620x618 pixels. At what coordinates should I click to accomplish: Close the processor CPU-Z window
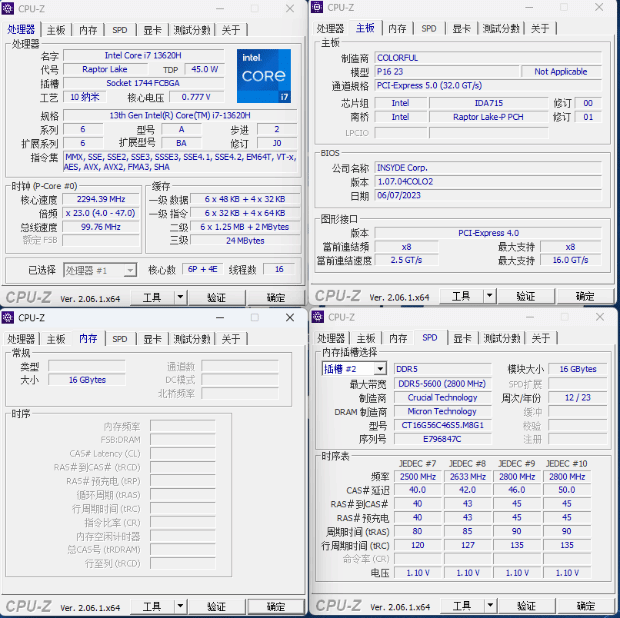(290, 9)
